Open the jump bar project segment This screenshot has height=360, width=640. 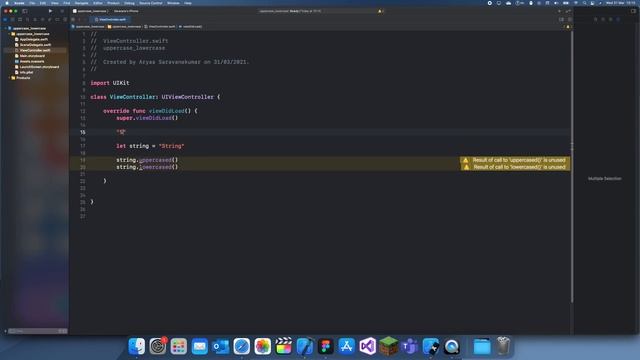pyautogui.click(x=88, y=27)
